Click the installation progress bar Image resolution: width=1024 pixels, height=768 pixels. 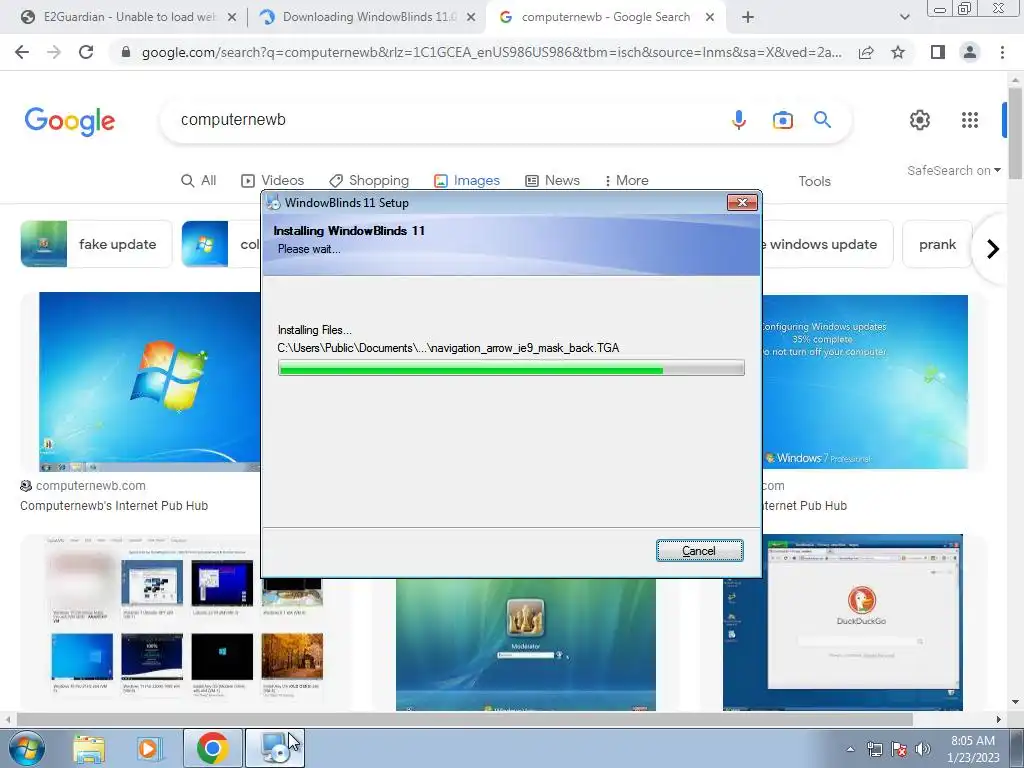(511, 368)
